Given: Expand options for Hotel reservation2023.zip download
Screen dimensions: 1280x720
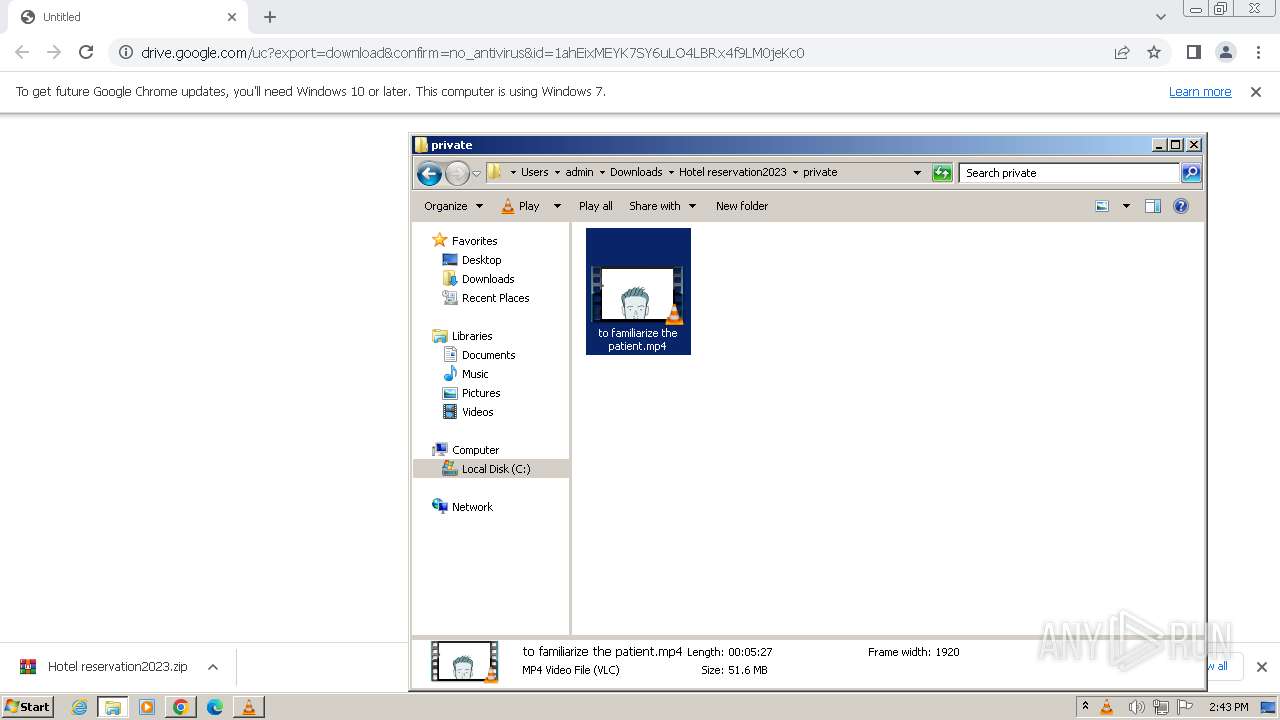Looking at the screenshot, I should (x=213, y=667).
